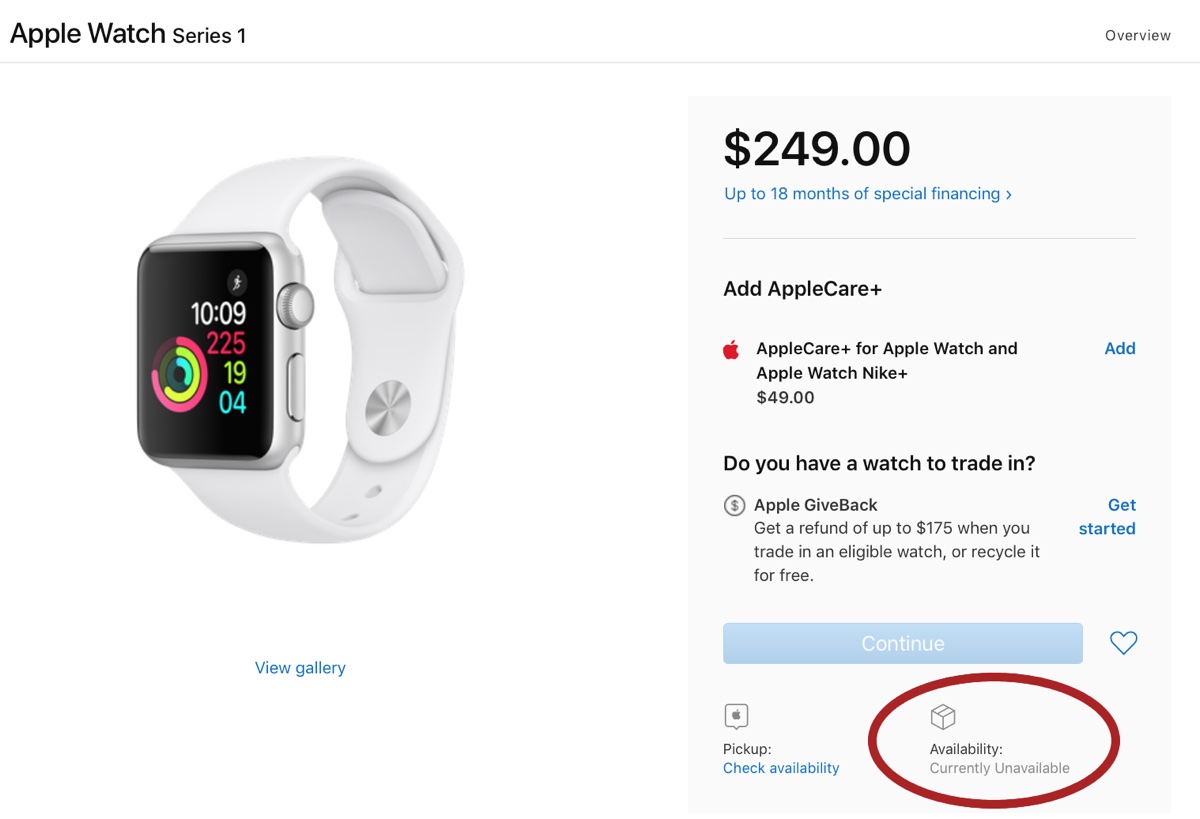Click the white Apple Watch product image
The image size is (1200, 819).
tap(300, 370)
